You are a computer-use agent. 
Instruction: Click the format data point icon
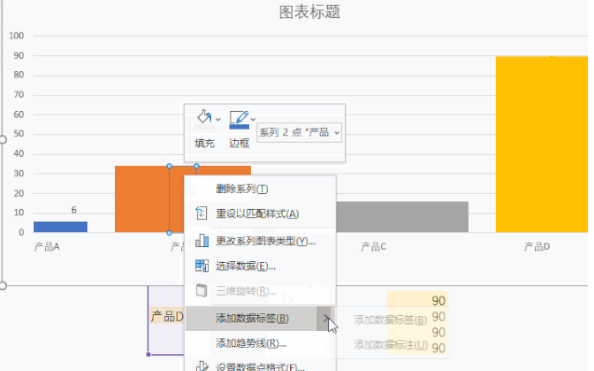202,366
